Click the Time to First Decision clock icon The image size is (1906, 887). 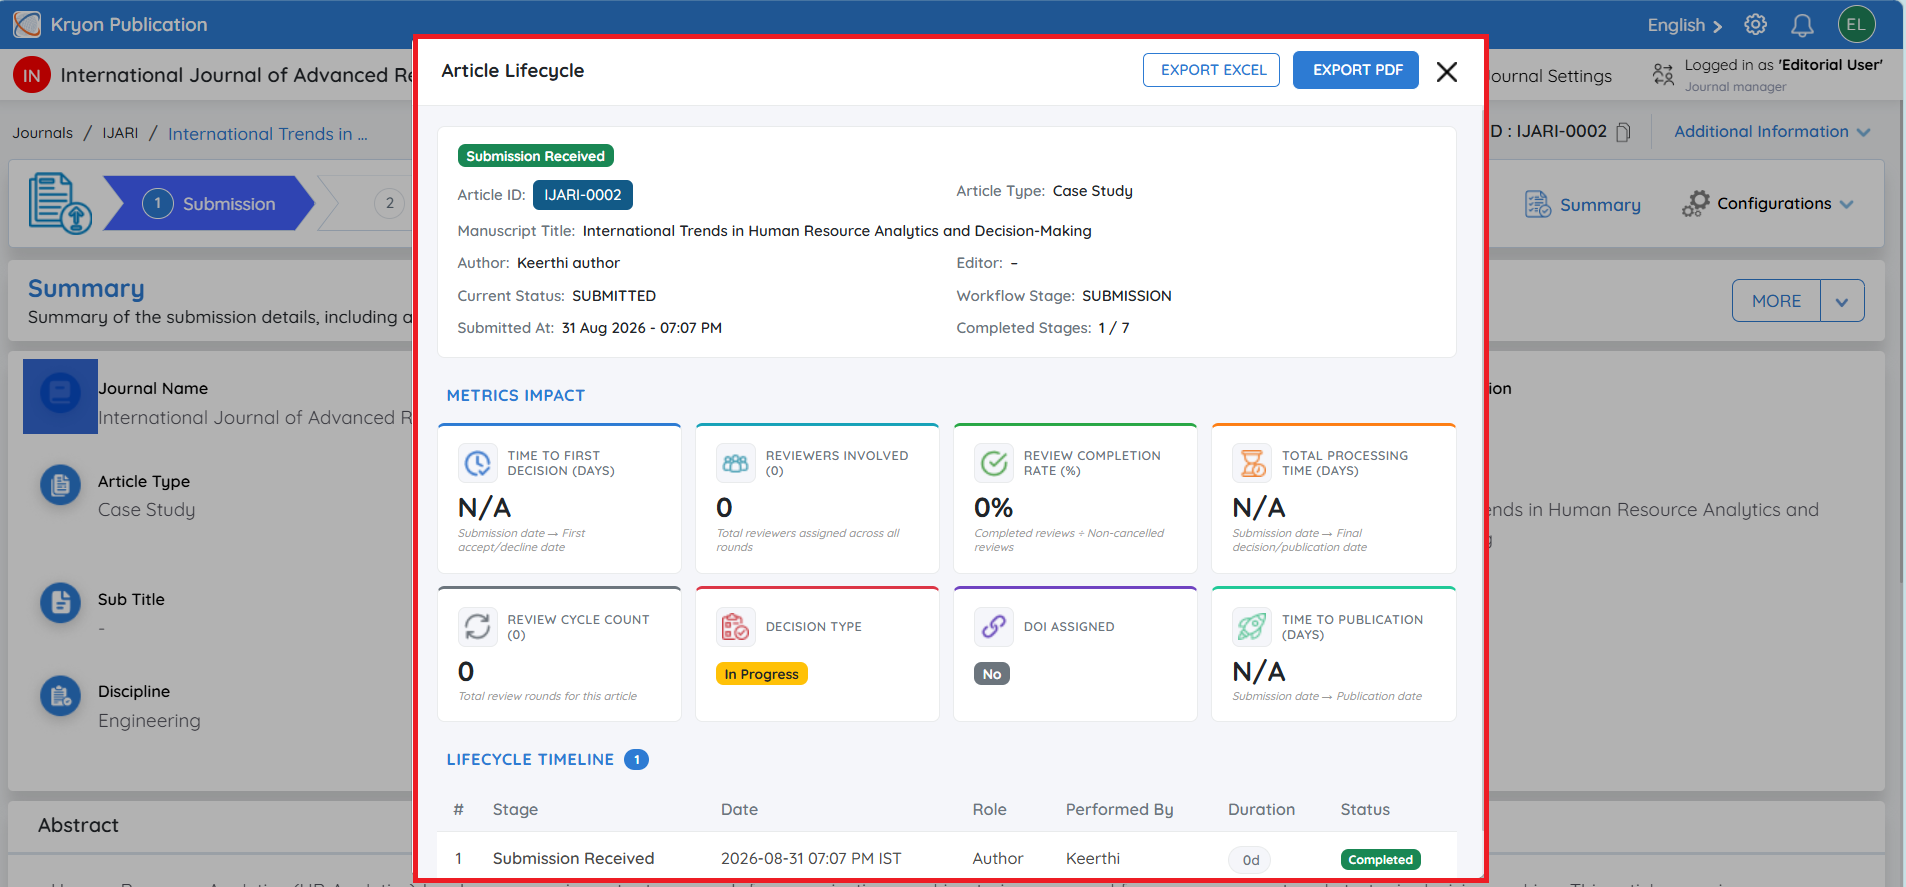pyautogui.click(x=478, y=463)
